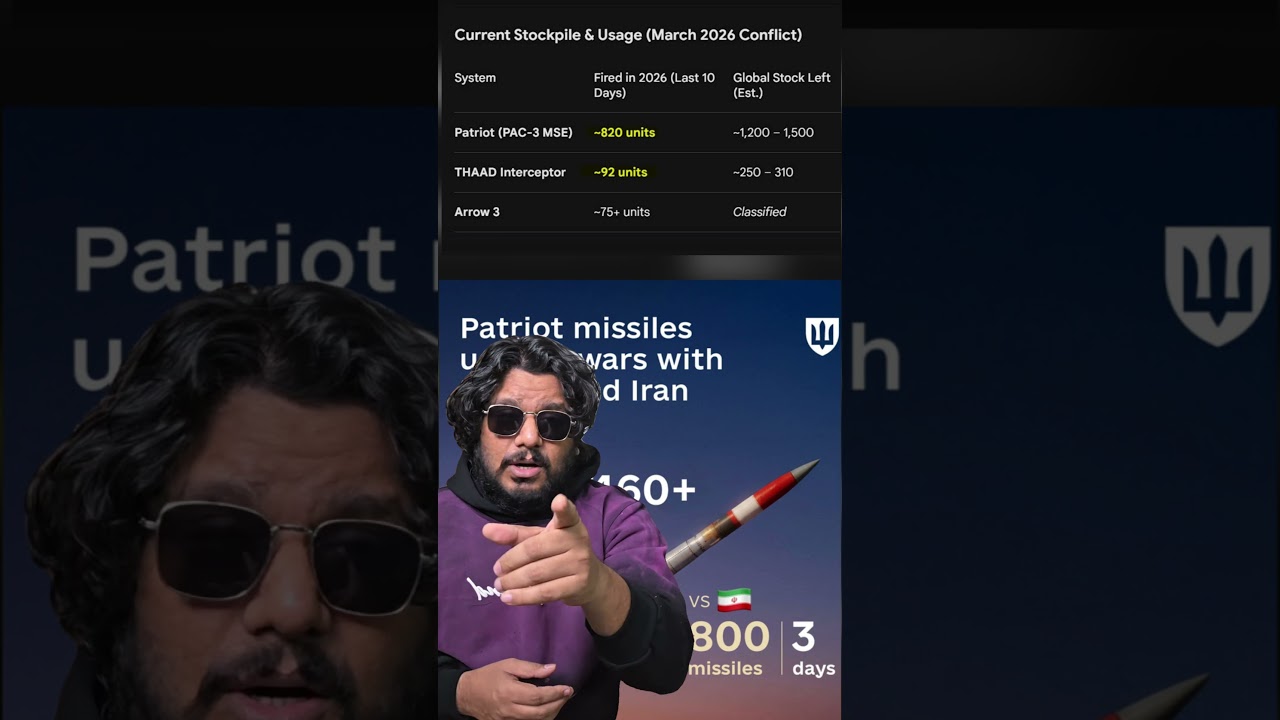1280x720 pixels.
Task: Expand the THAAD Interceptor row
Action: click(510, 172)
